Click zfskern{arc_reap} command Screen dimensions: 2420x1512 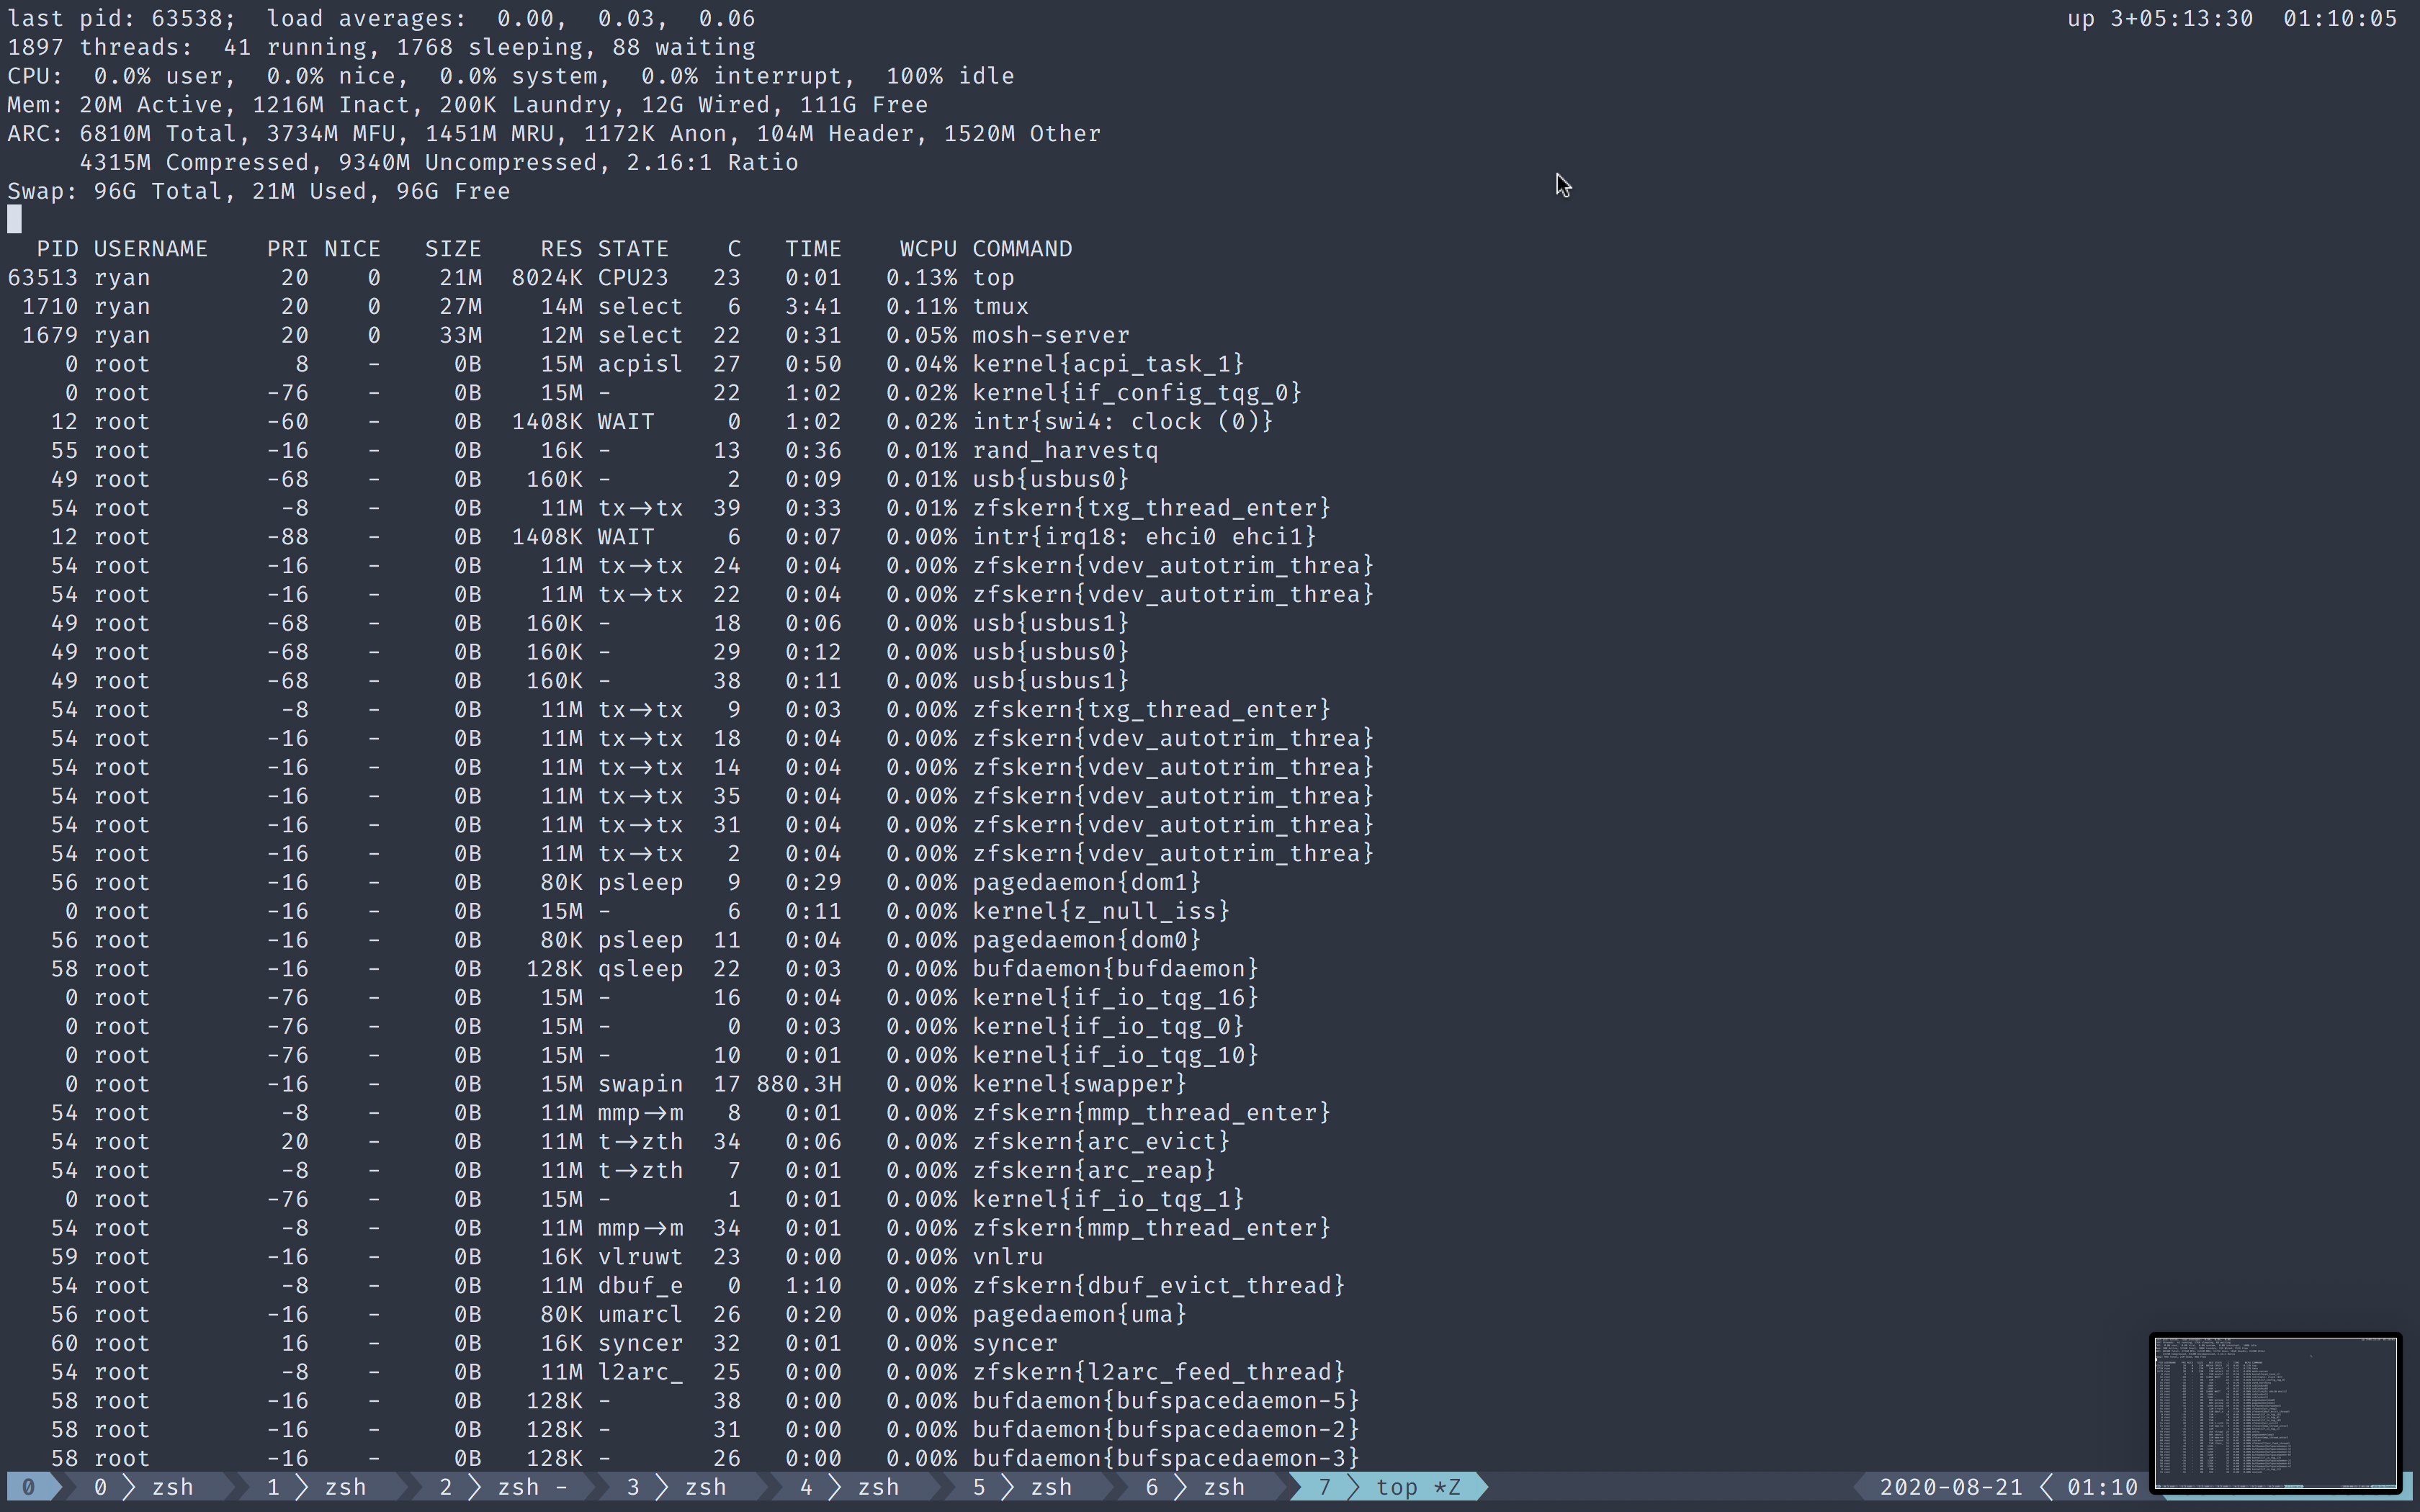point(1094,1171)
